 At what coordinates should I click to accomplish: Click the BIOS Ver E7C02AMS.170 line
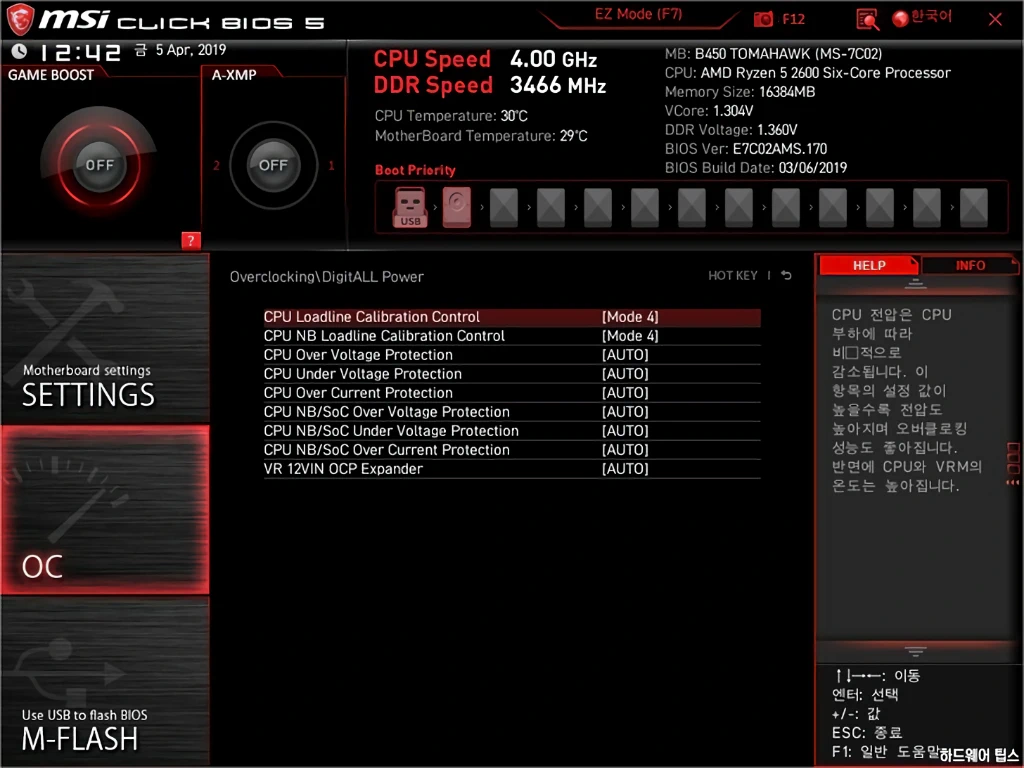coord(746,148)
